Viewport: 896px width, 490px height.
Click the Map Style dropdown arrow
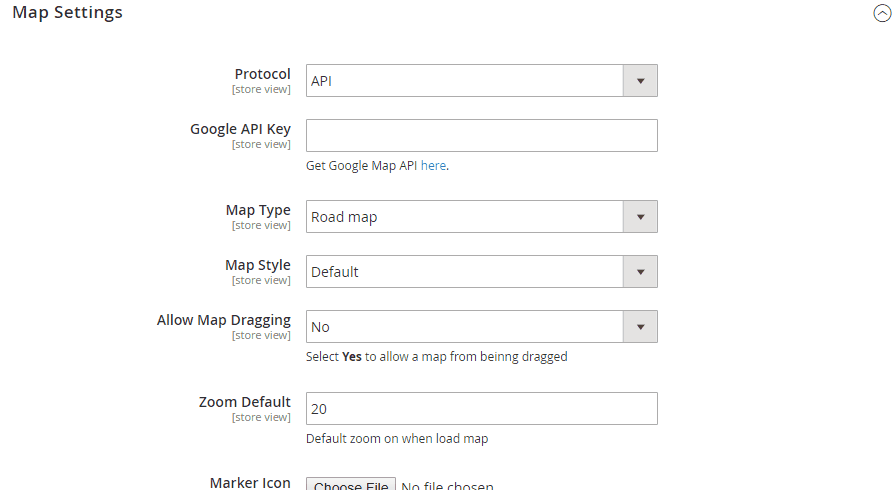click(x=640, y=272)
